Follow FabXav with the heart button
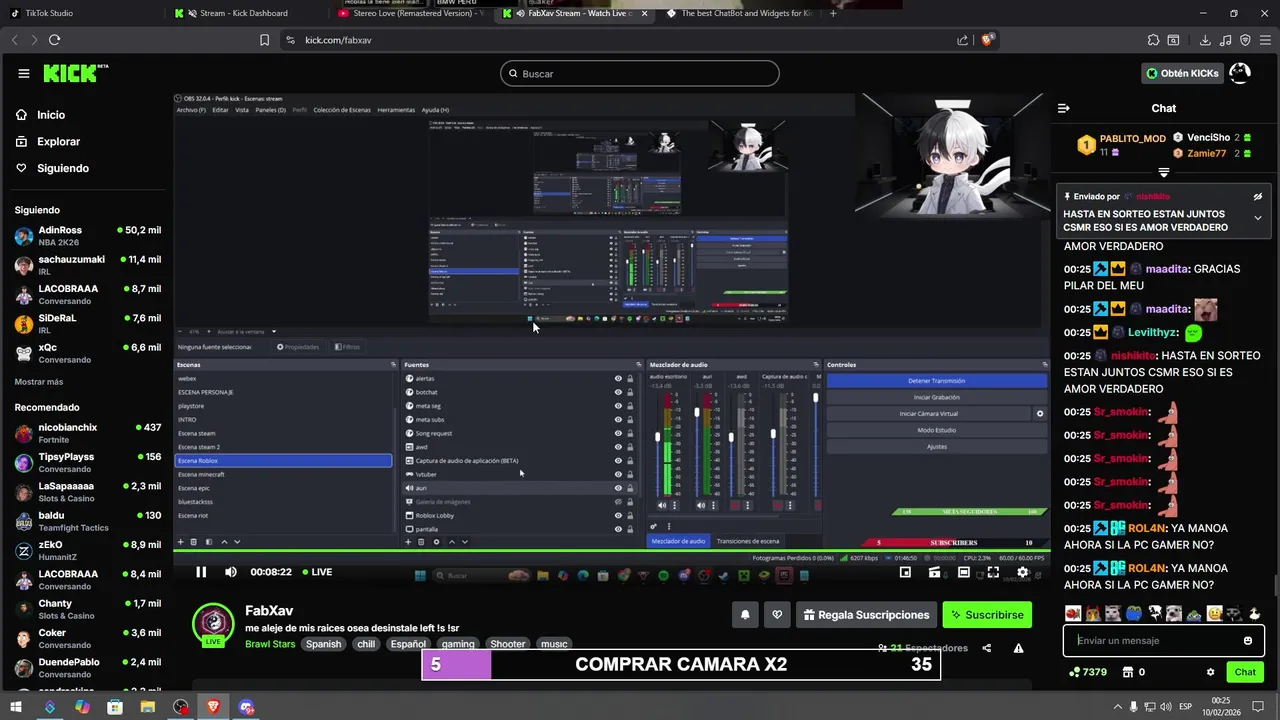The width and height of the screenshot is (1280, 720). coord(777,615)
